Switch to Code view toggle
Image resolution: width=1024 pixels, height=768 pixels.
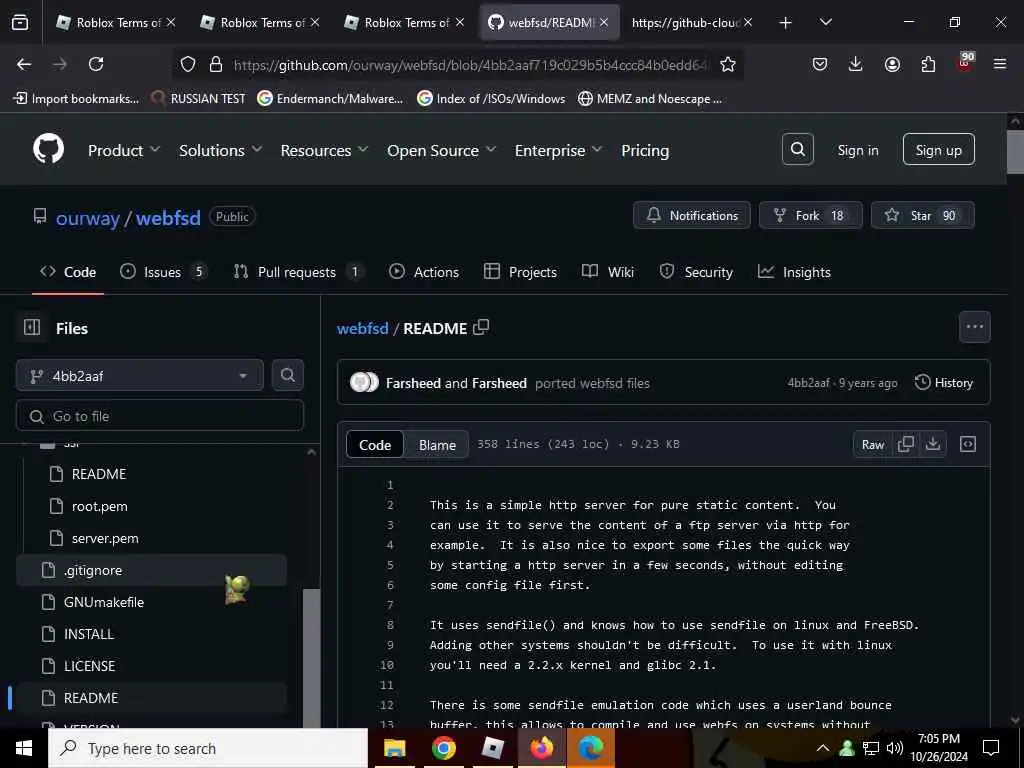[x=375, y=445]
